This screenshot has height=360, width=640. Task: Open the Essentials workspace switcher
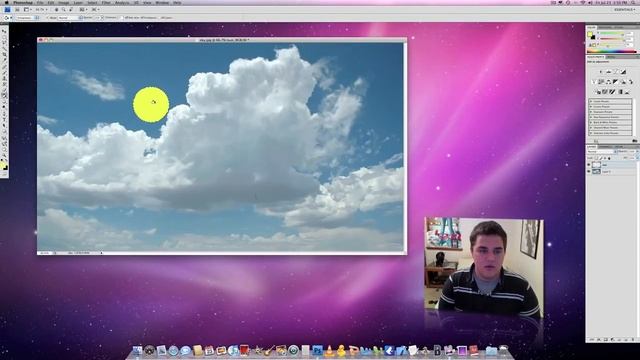tap(624, 9)
